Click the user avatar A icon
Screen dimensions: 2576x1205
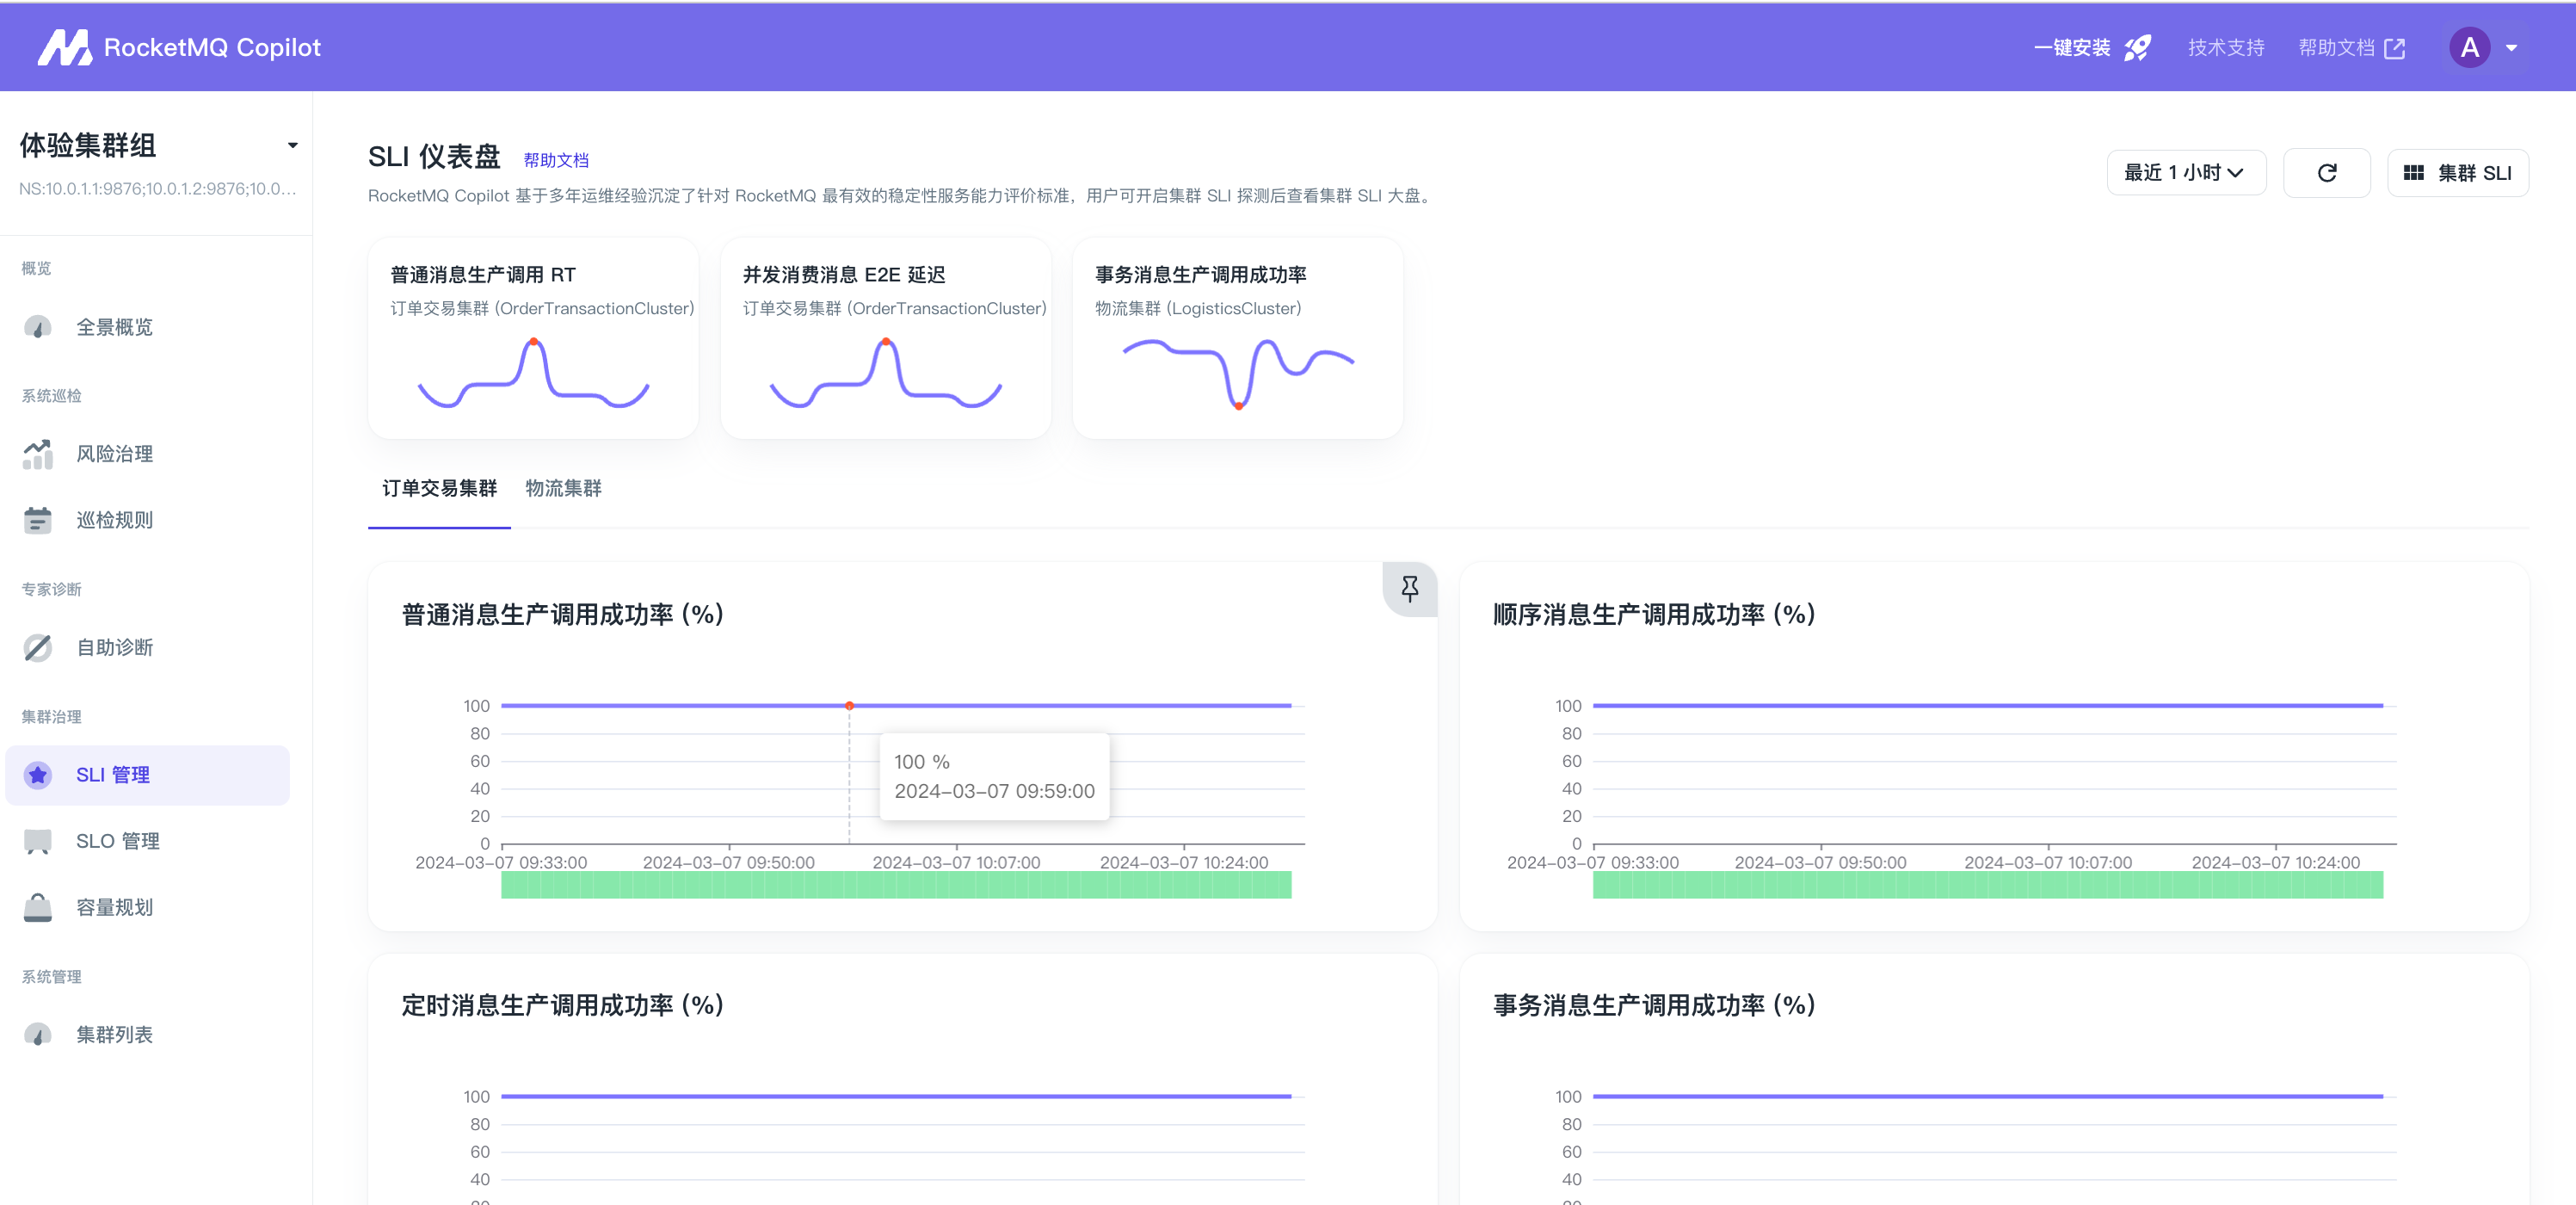[x=2470, y=47]
